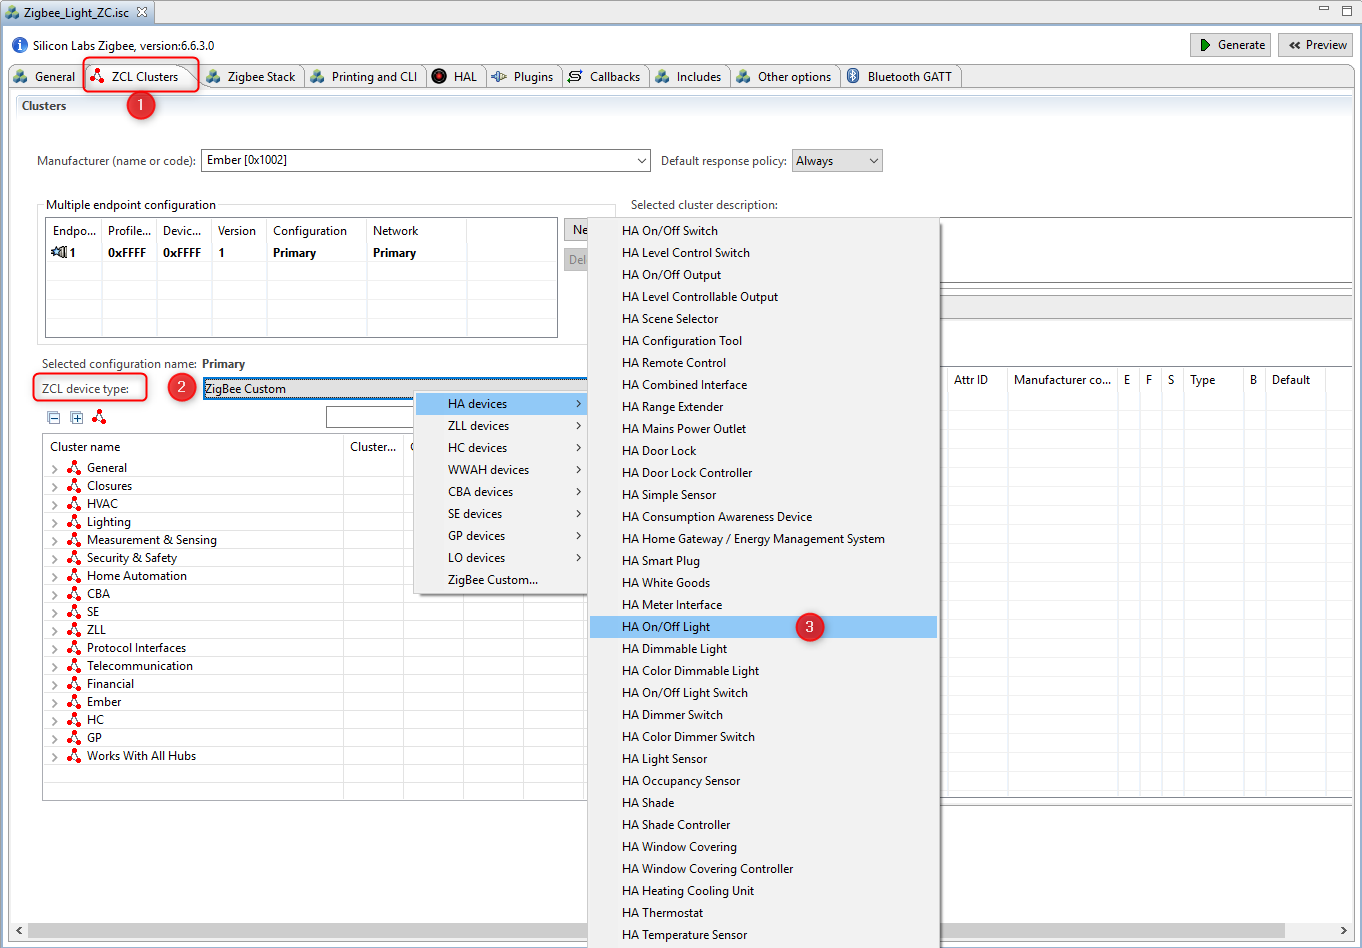Open the HA devices submenu
The height and width of the screenshot is (948, 1362).
coord(500,404)
